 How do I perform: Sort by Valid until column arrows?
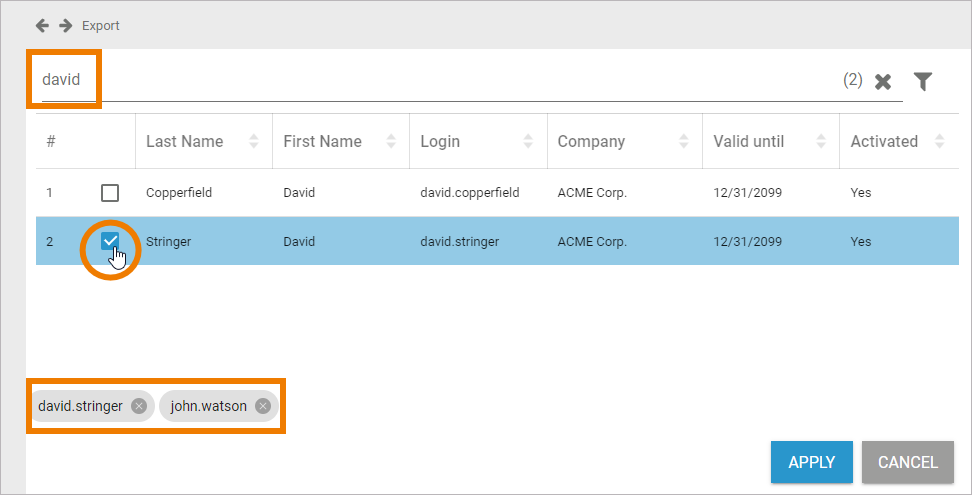(821, 141)
